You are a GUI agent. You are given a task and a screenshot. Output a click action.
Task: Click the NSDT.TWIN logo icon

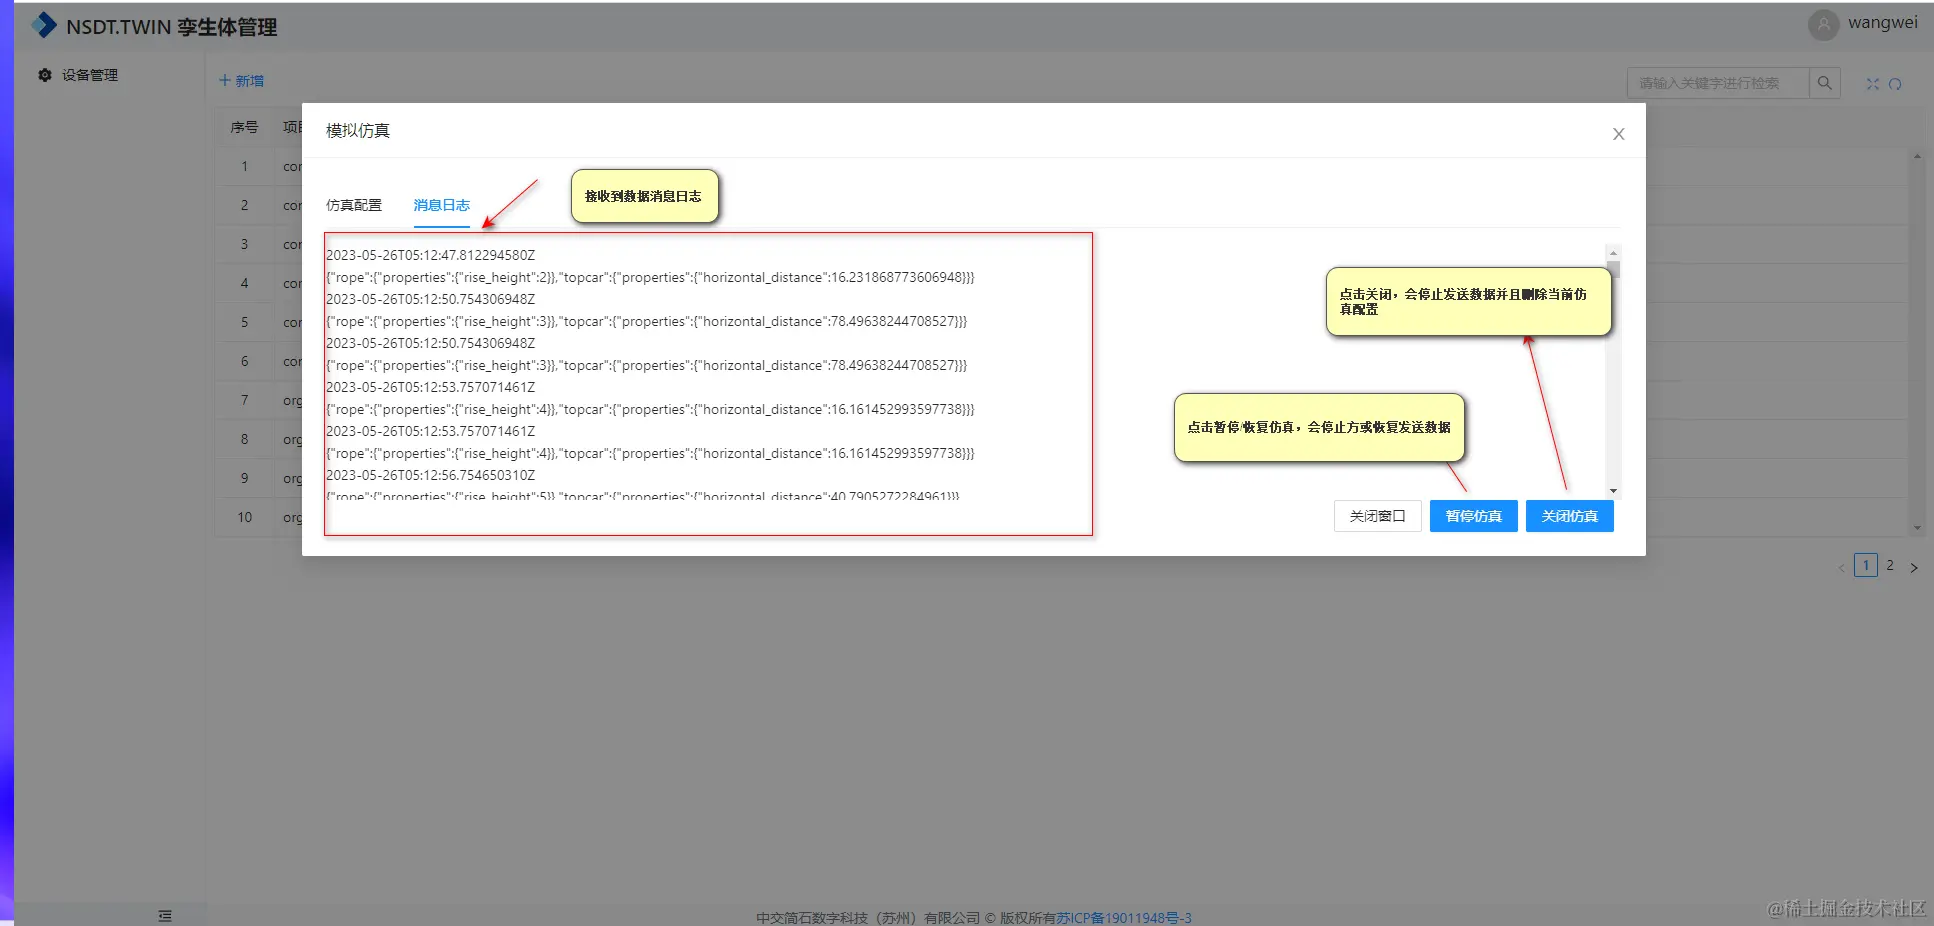click(x=44, y=25)
